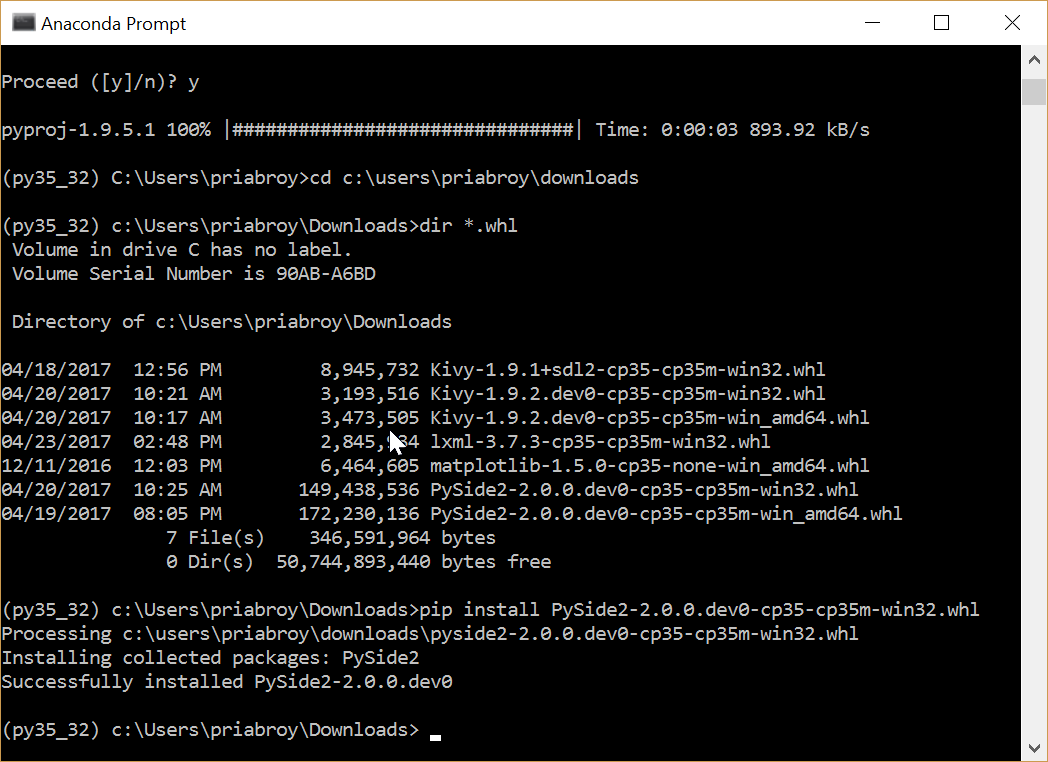Click the file size 149,438,536
The width and height of the screenshot is (1048, 762).
[x=359, y=490]
